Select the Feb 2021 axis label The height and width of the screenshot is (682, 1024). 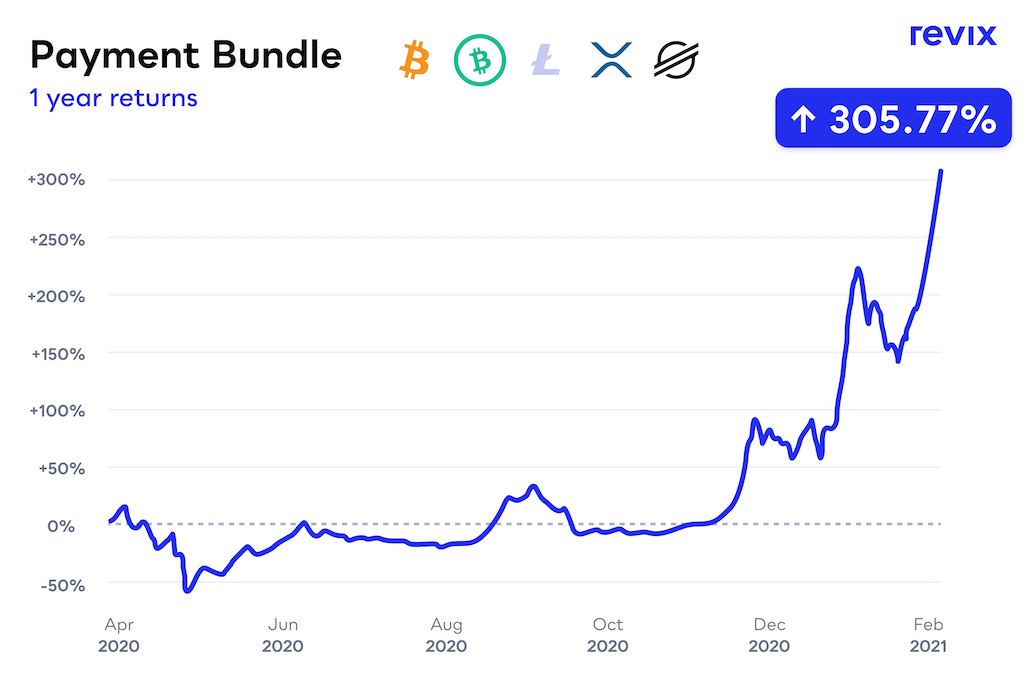(929, 635)
